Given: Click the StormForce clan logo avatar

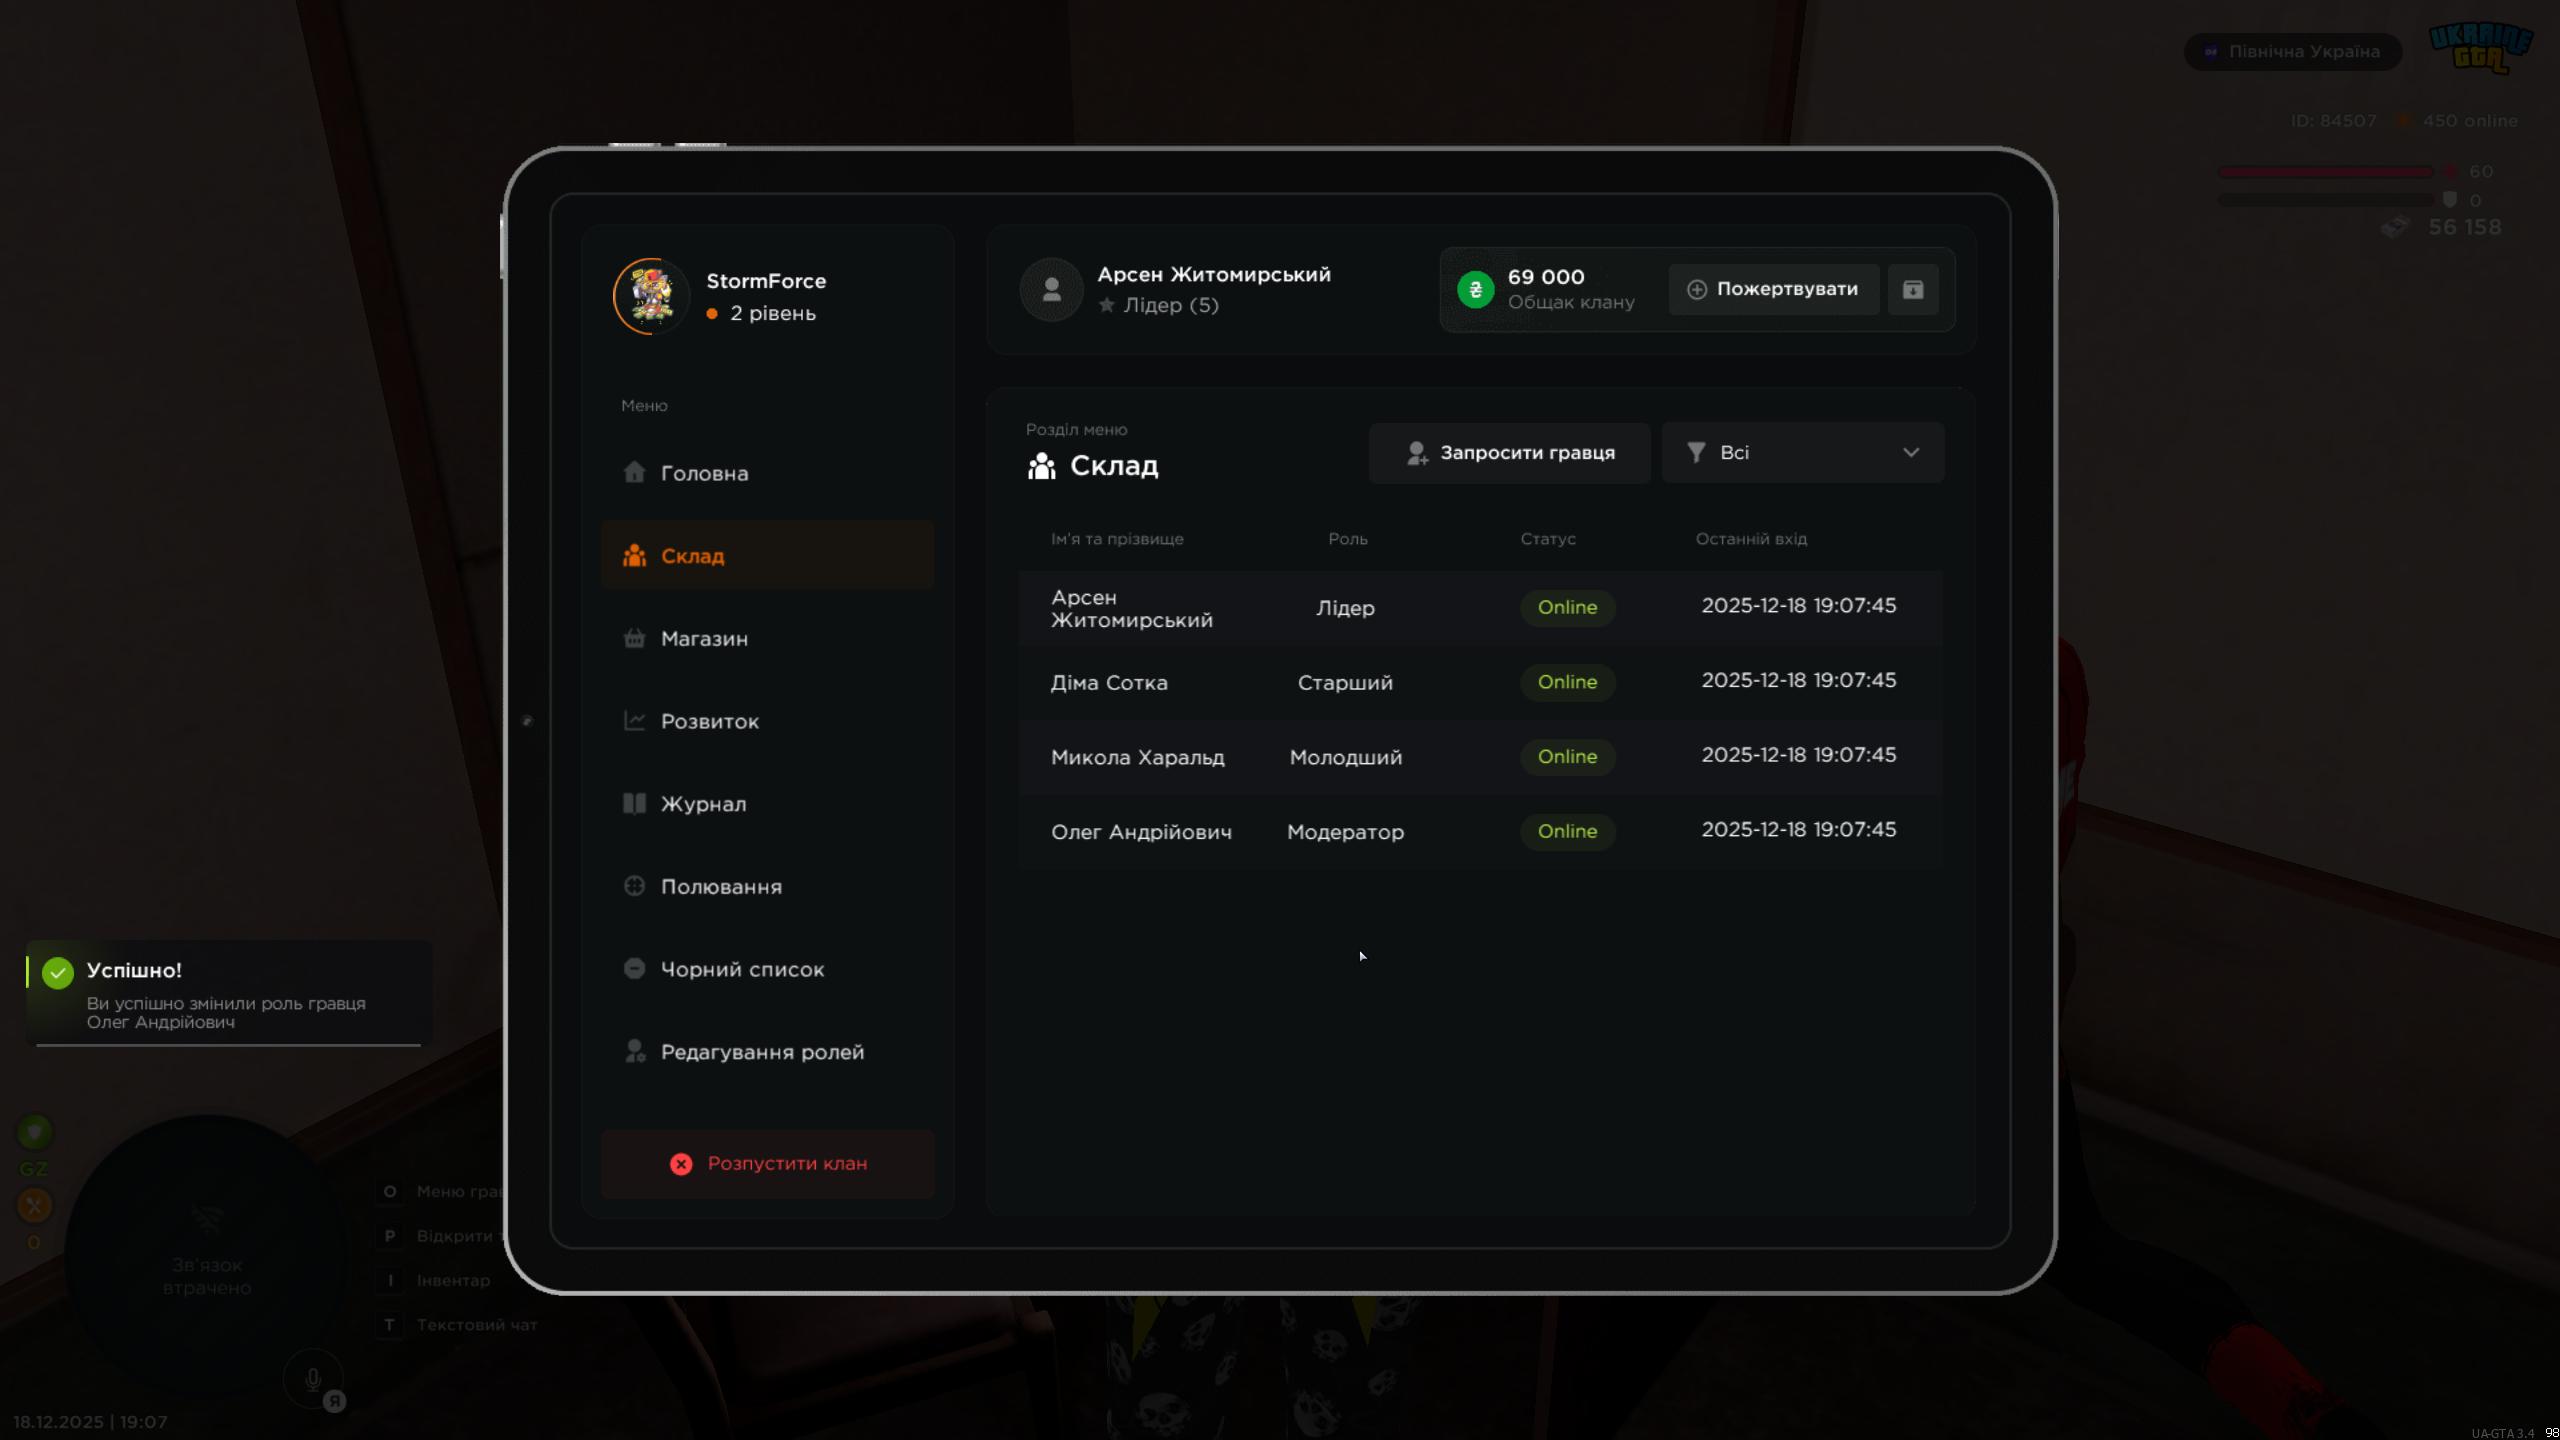Looking at the screenshot, I should pyautogui.click(x=652, y=296).
